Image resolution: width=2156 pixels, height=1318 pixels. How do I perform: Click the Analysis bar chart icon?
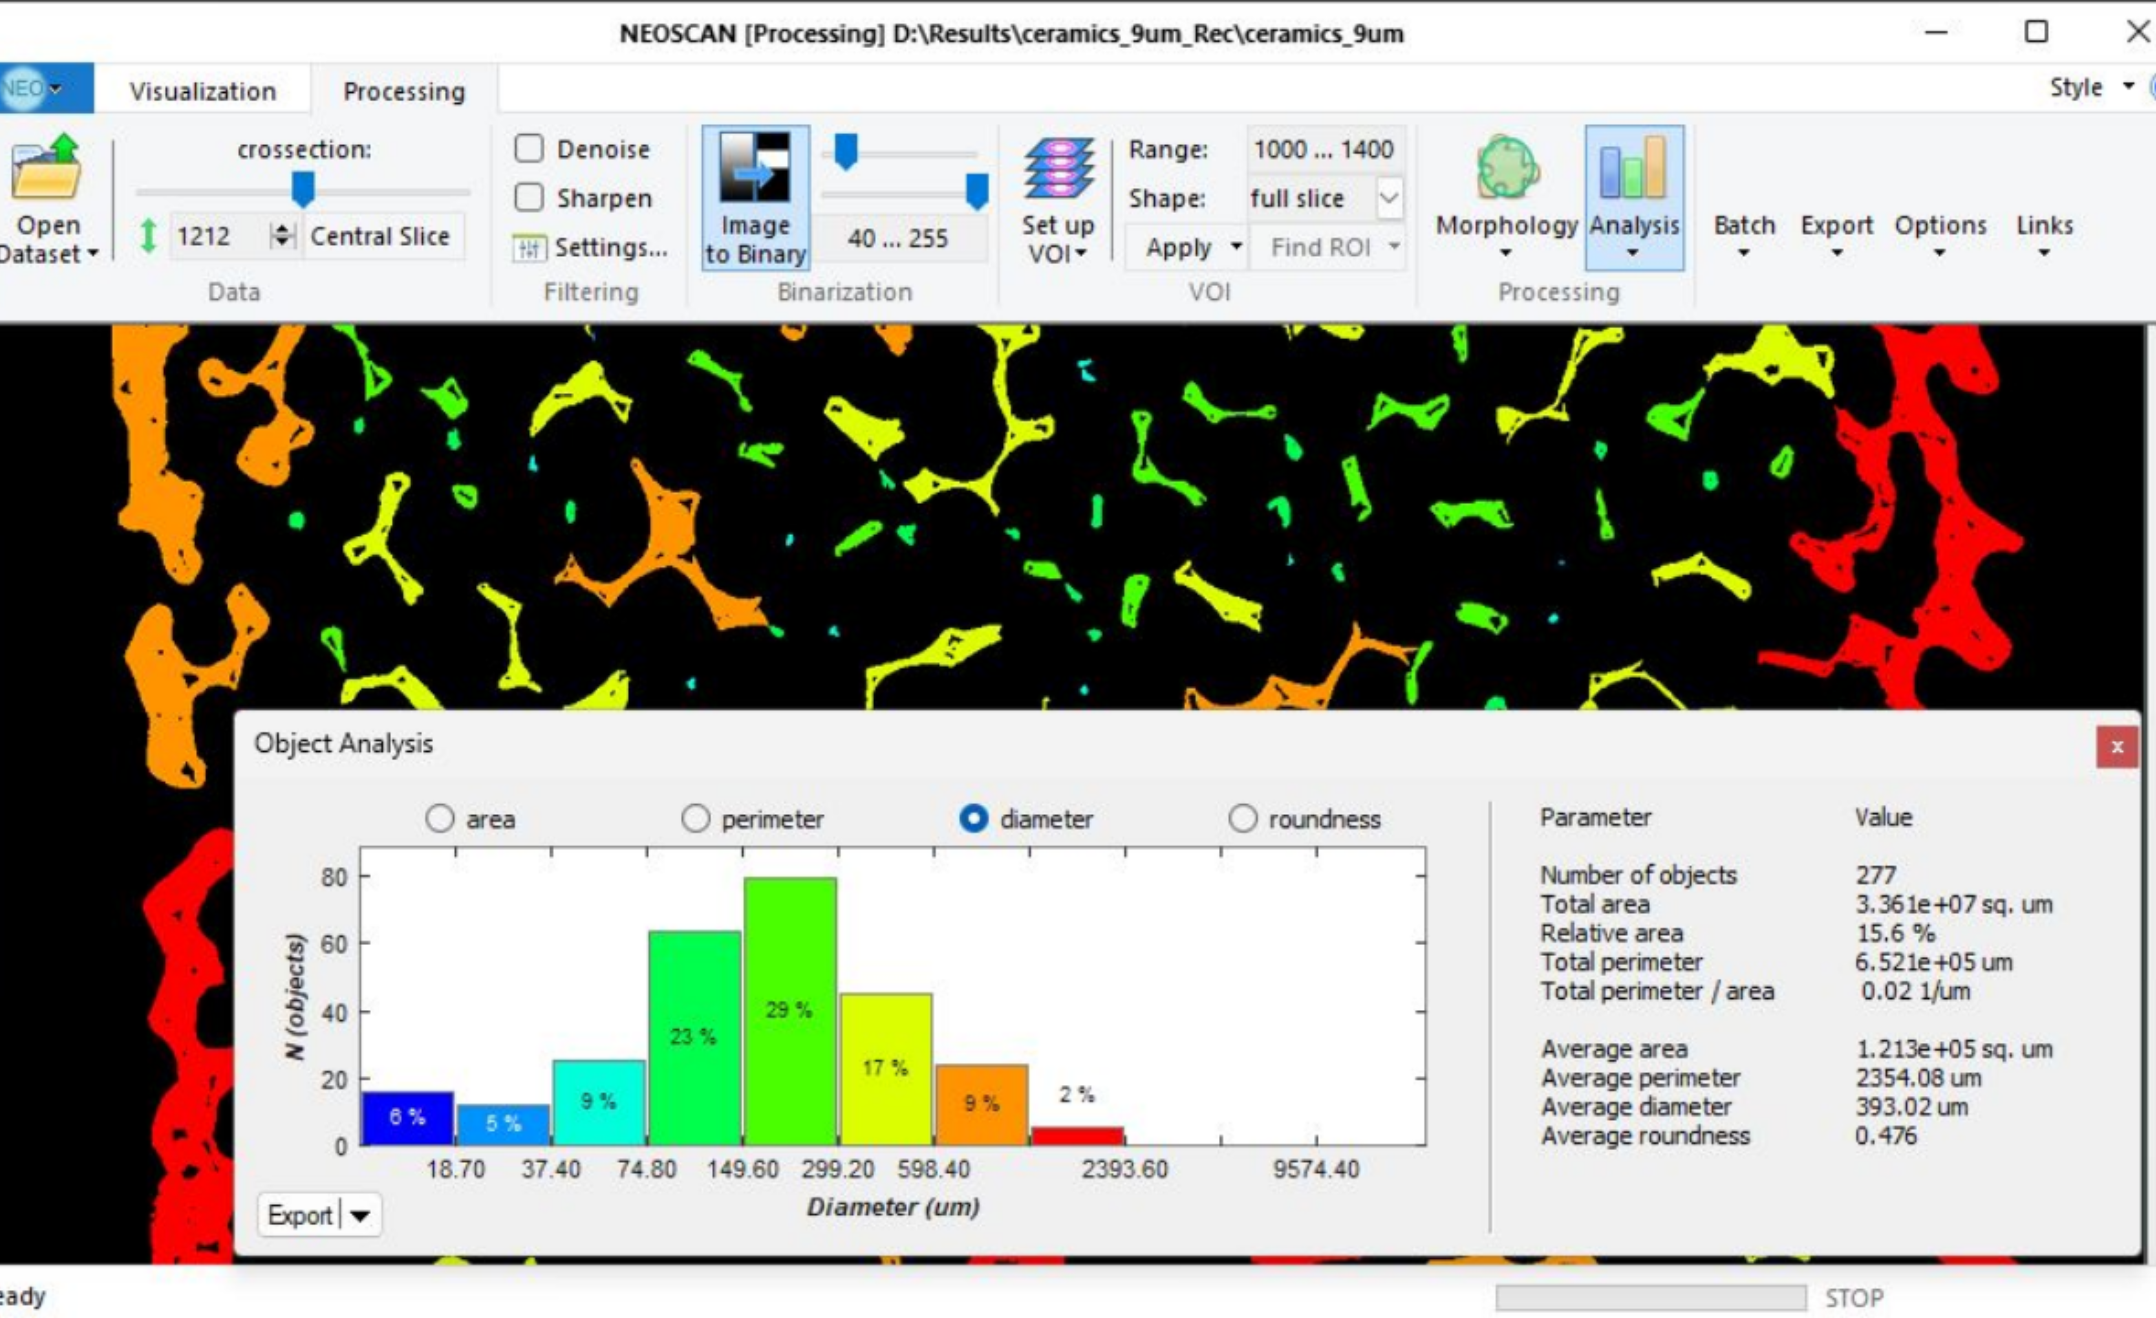click(1633, 169)
